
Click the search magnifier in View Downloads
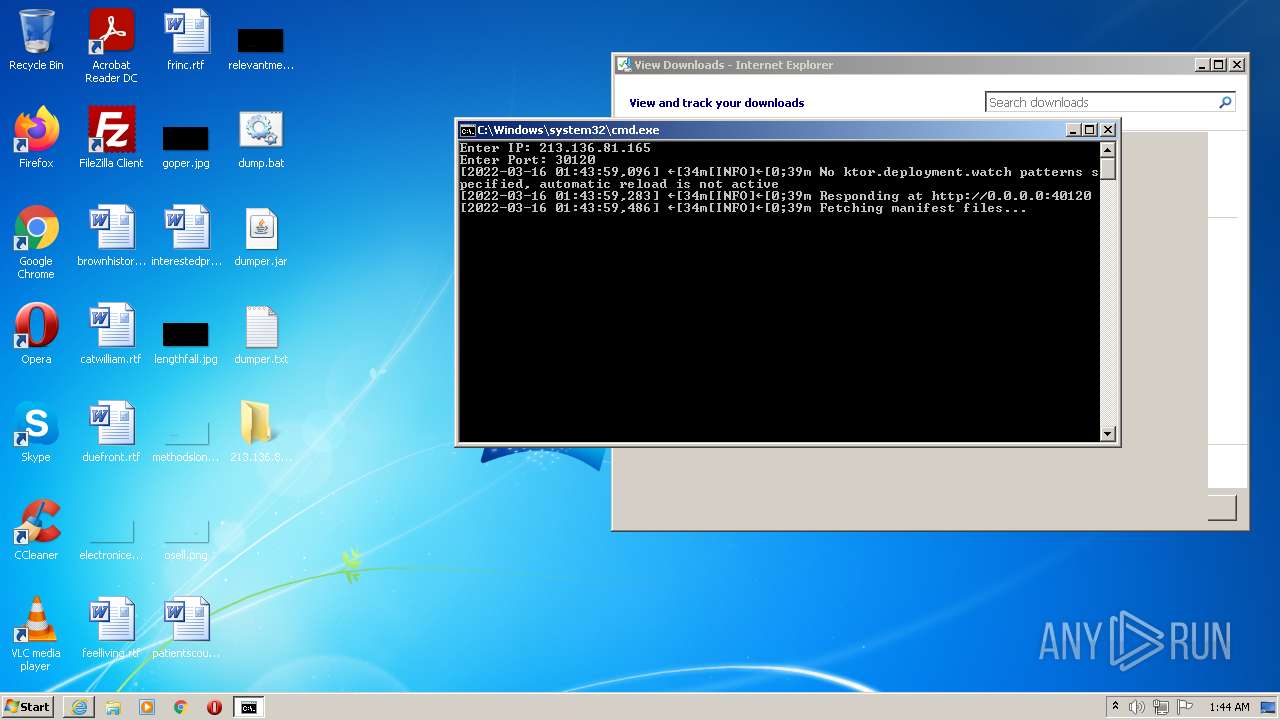[x=1225, y=102]
